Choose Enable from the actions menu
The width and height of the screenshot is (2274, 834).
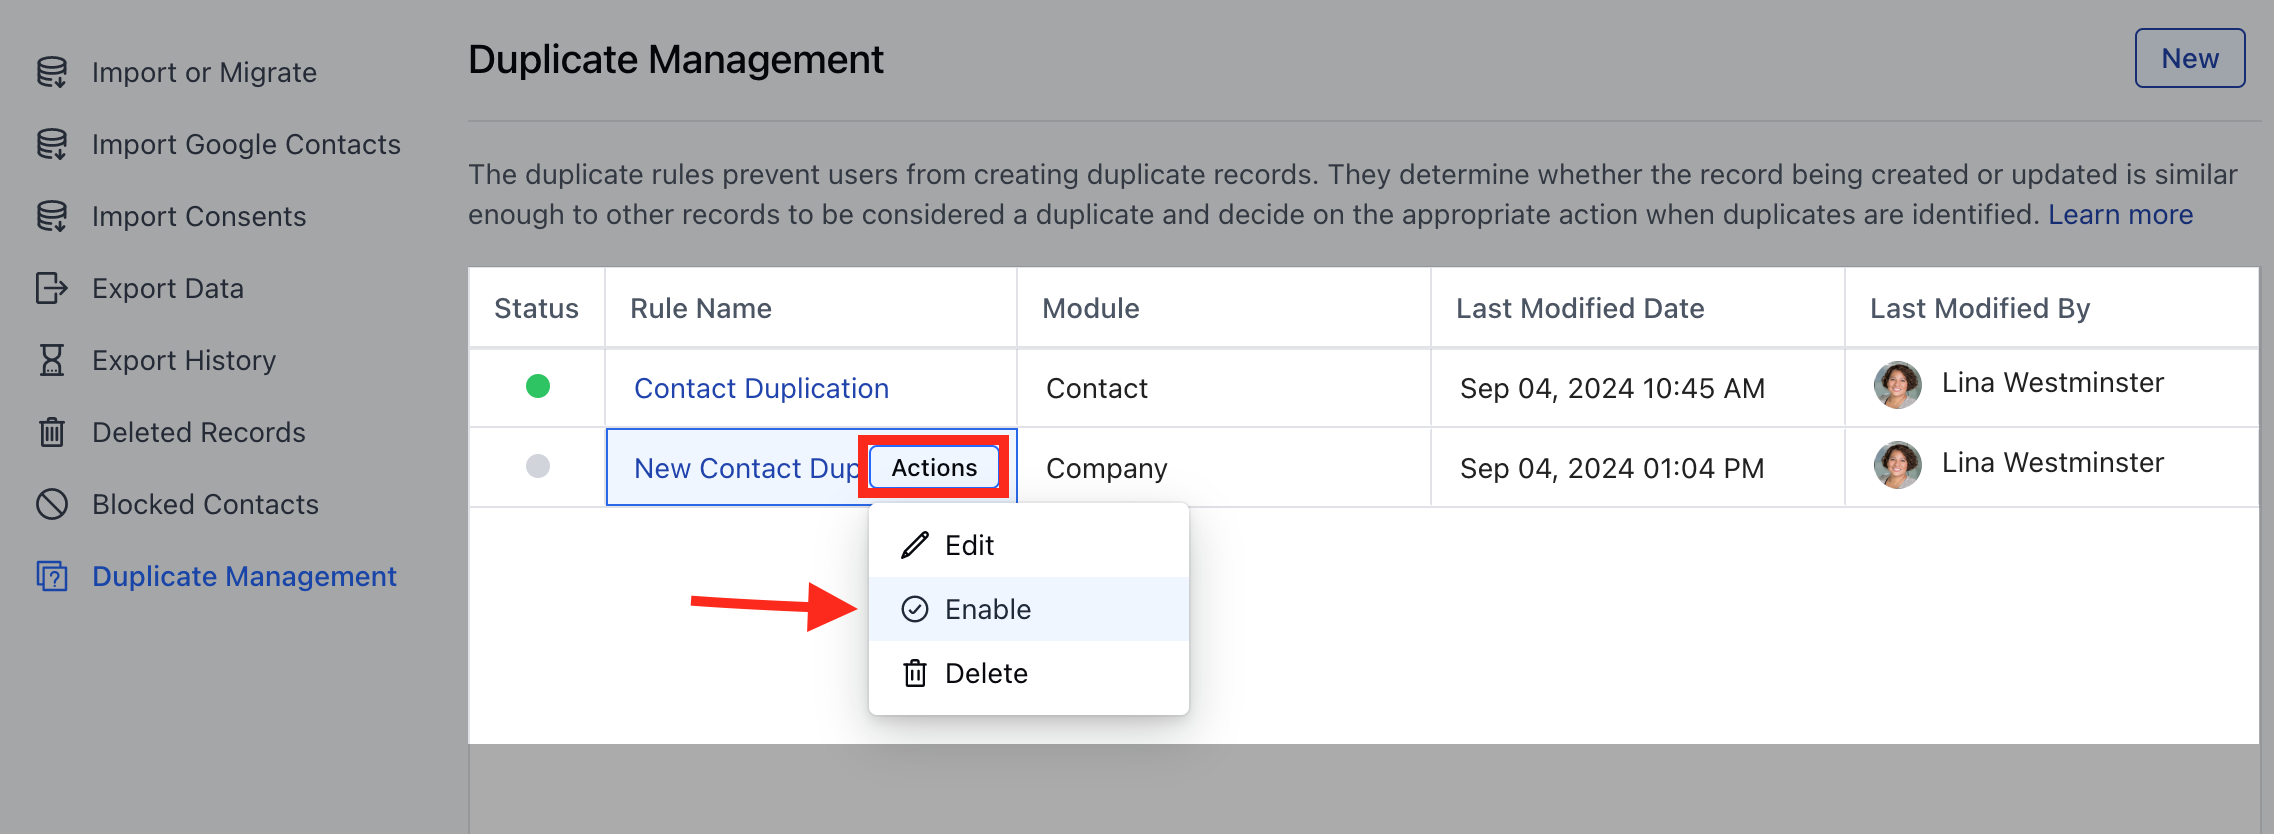point(1029,609)
